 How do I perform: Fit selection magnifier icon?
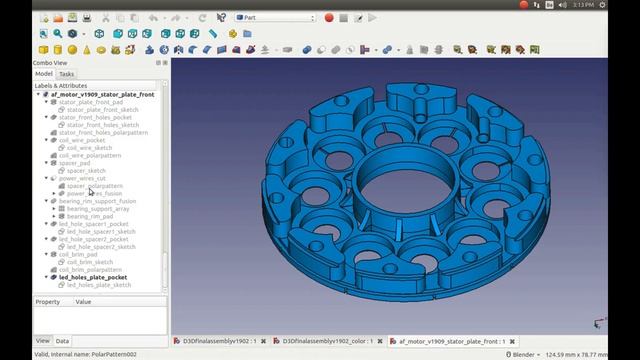click(x=58, y=34)
